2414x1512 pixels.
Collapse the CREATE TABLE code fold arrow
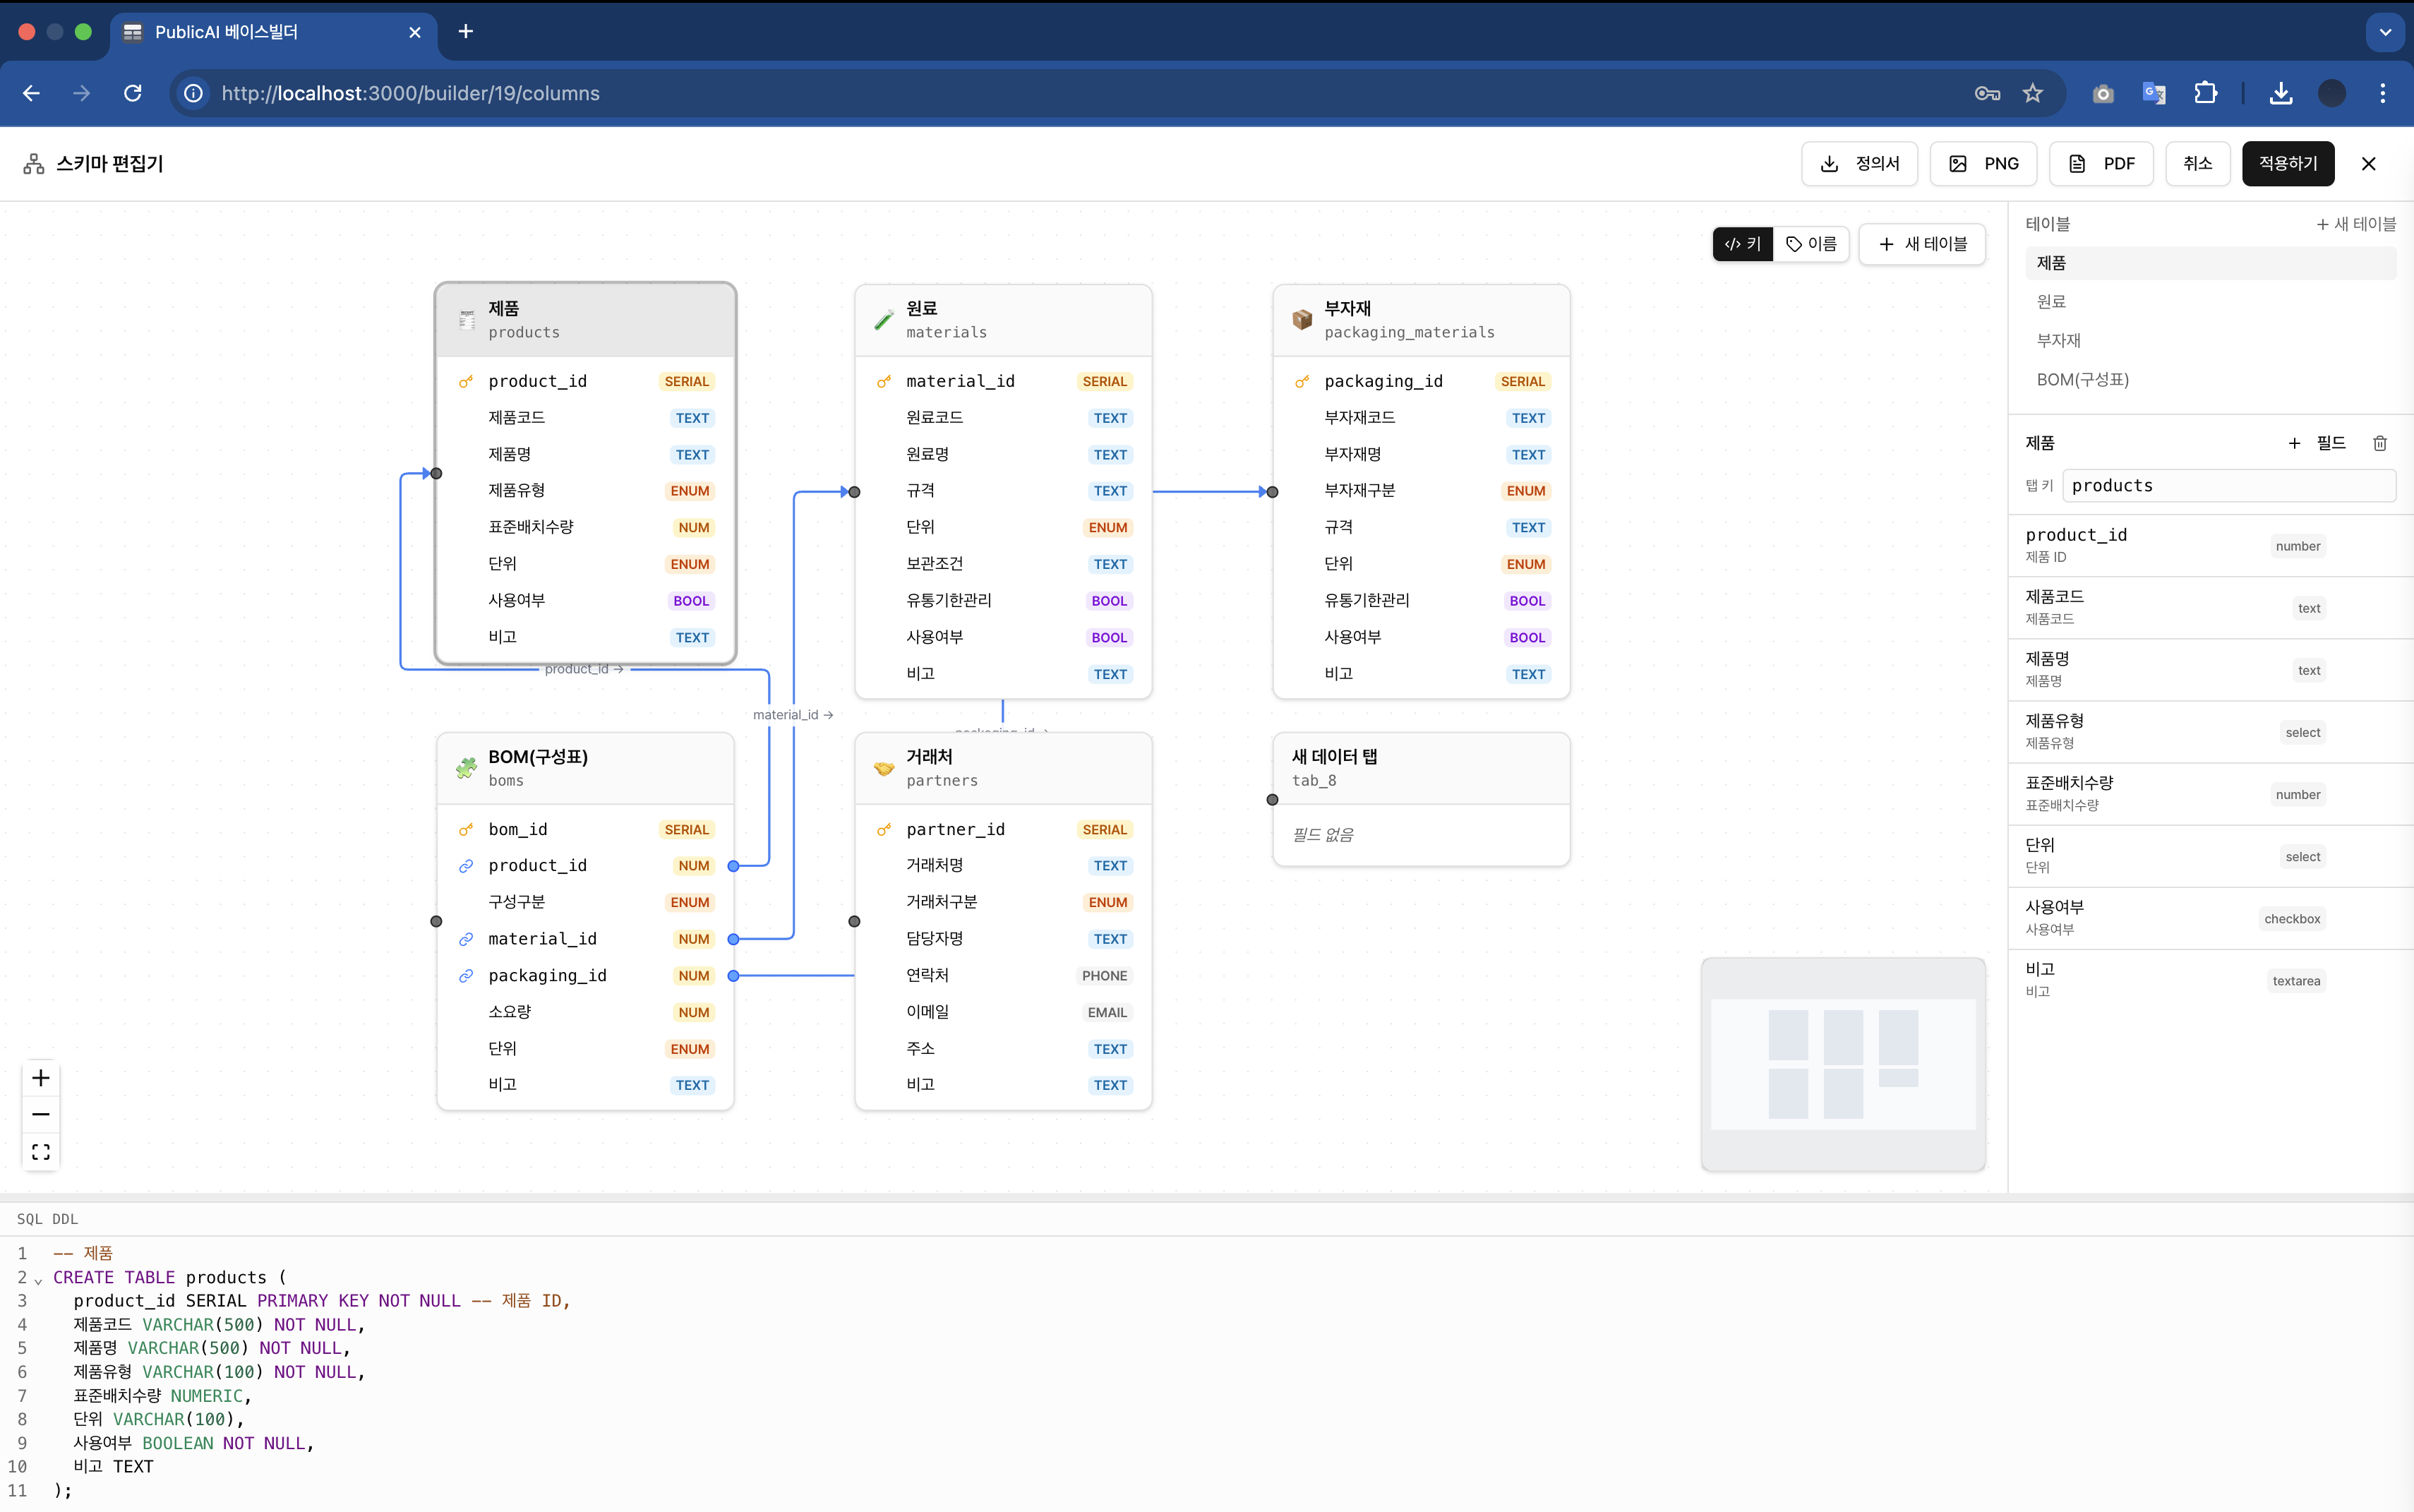pos(38,1280)
